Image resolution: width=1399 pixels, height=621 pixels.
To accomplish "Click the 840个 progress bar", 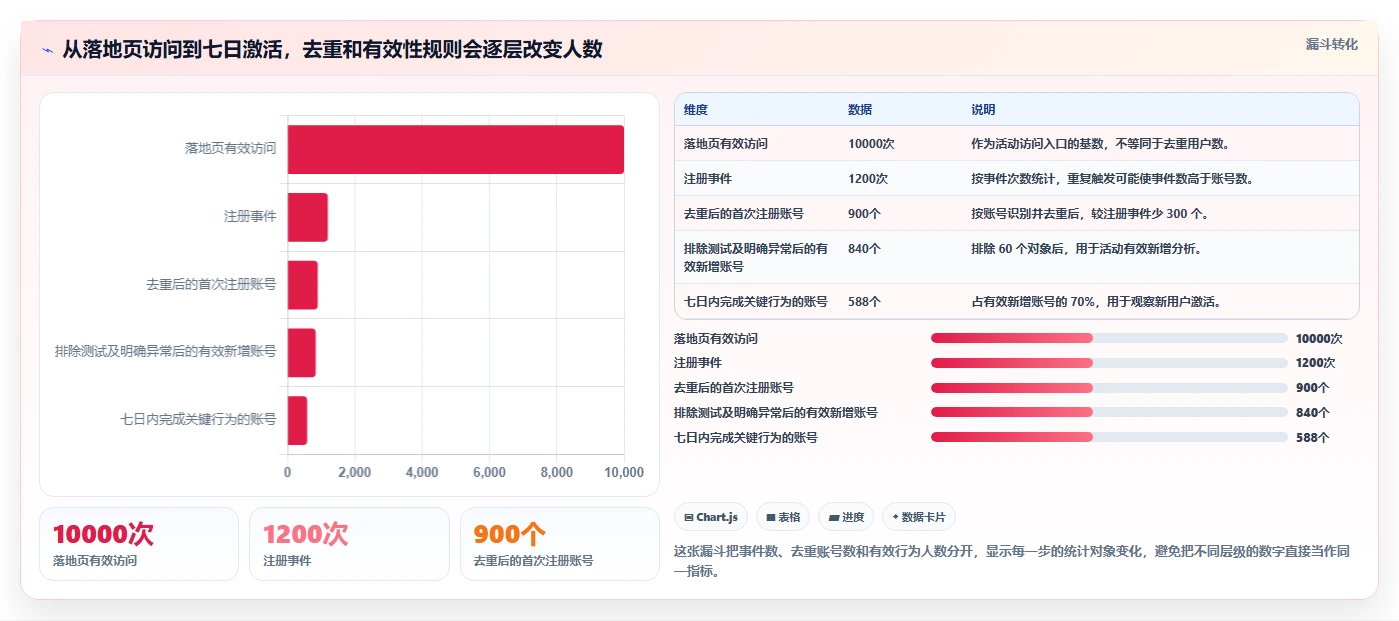I will (1109, 412).
